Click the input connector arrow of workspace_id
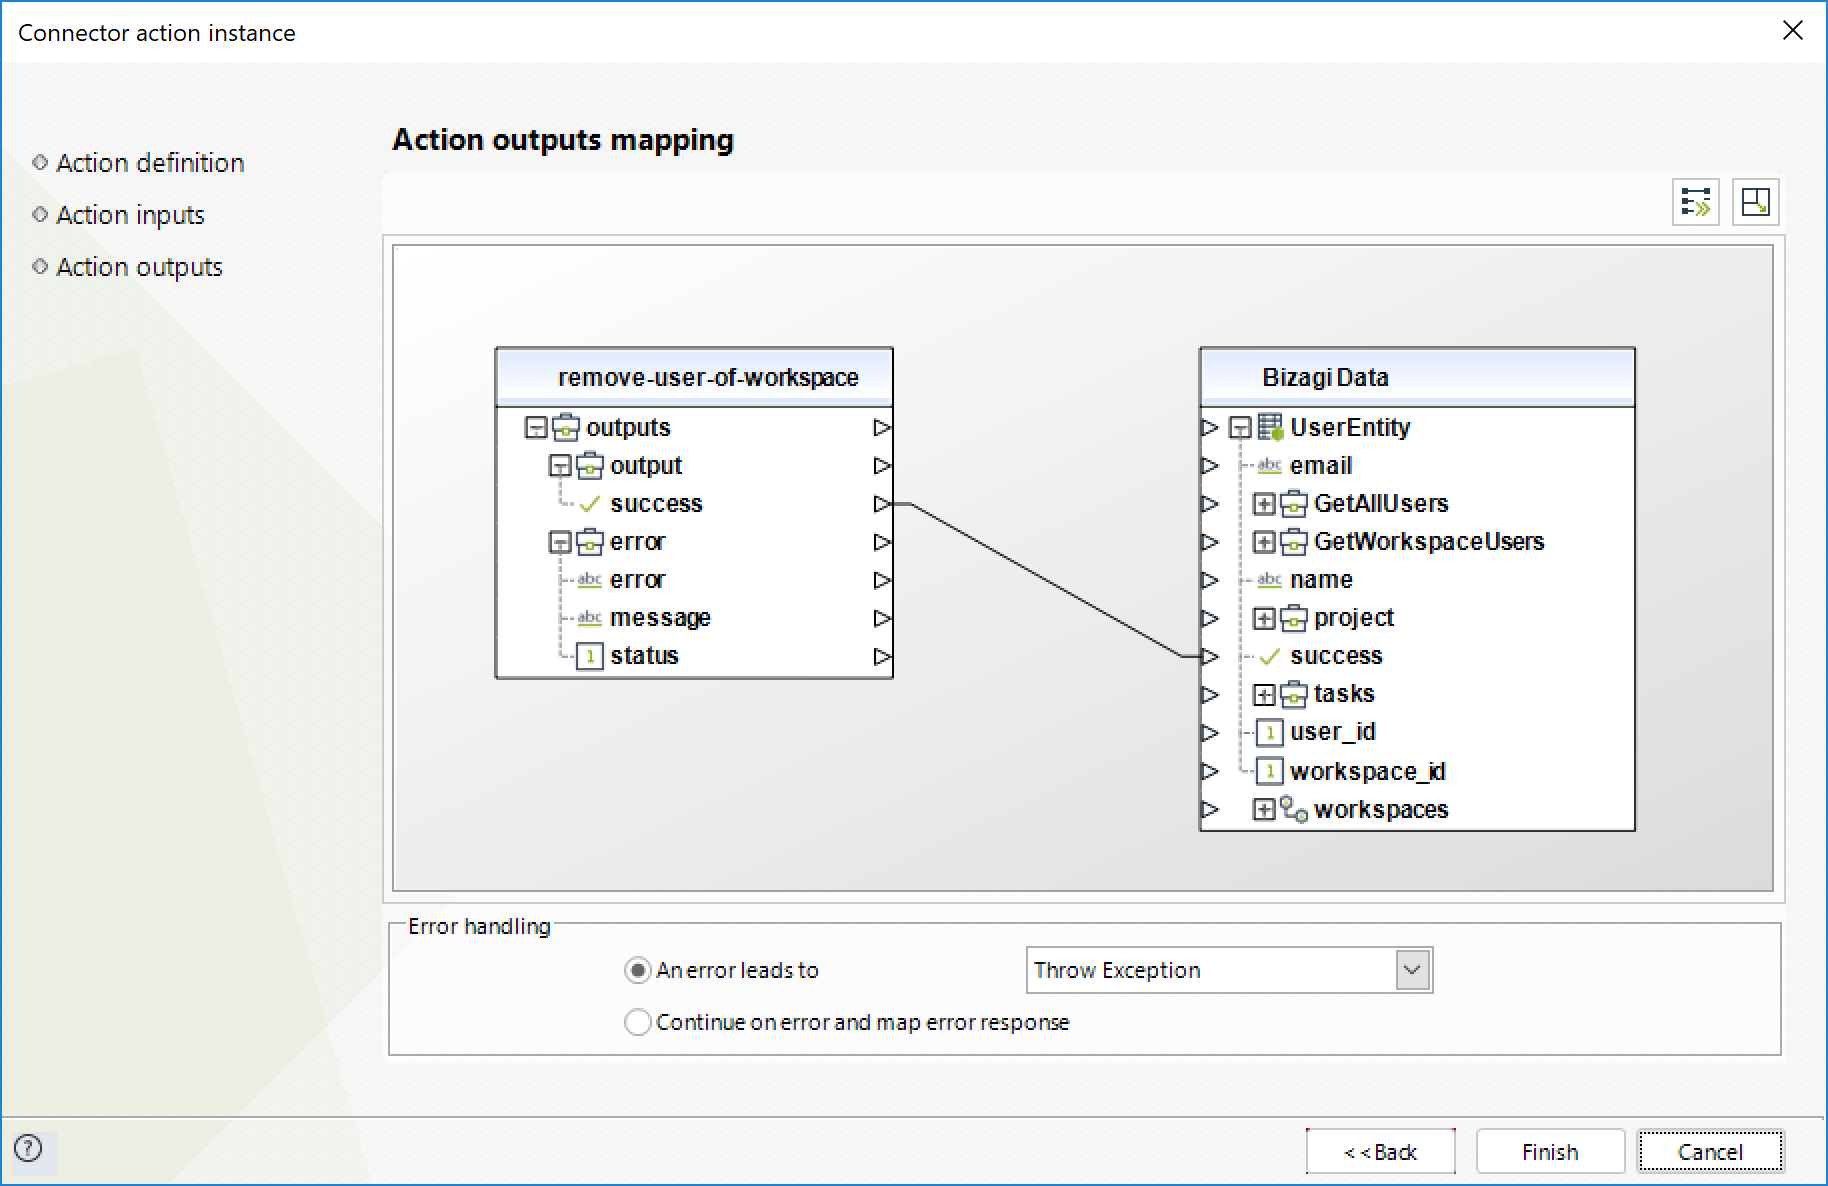 point(1210,771)
